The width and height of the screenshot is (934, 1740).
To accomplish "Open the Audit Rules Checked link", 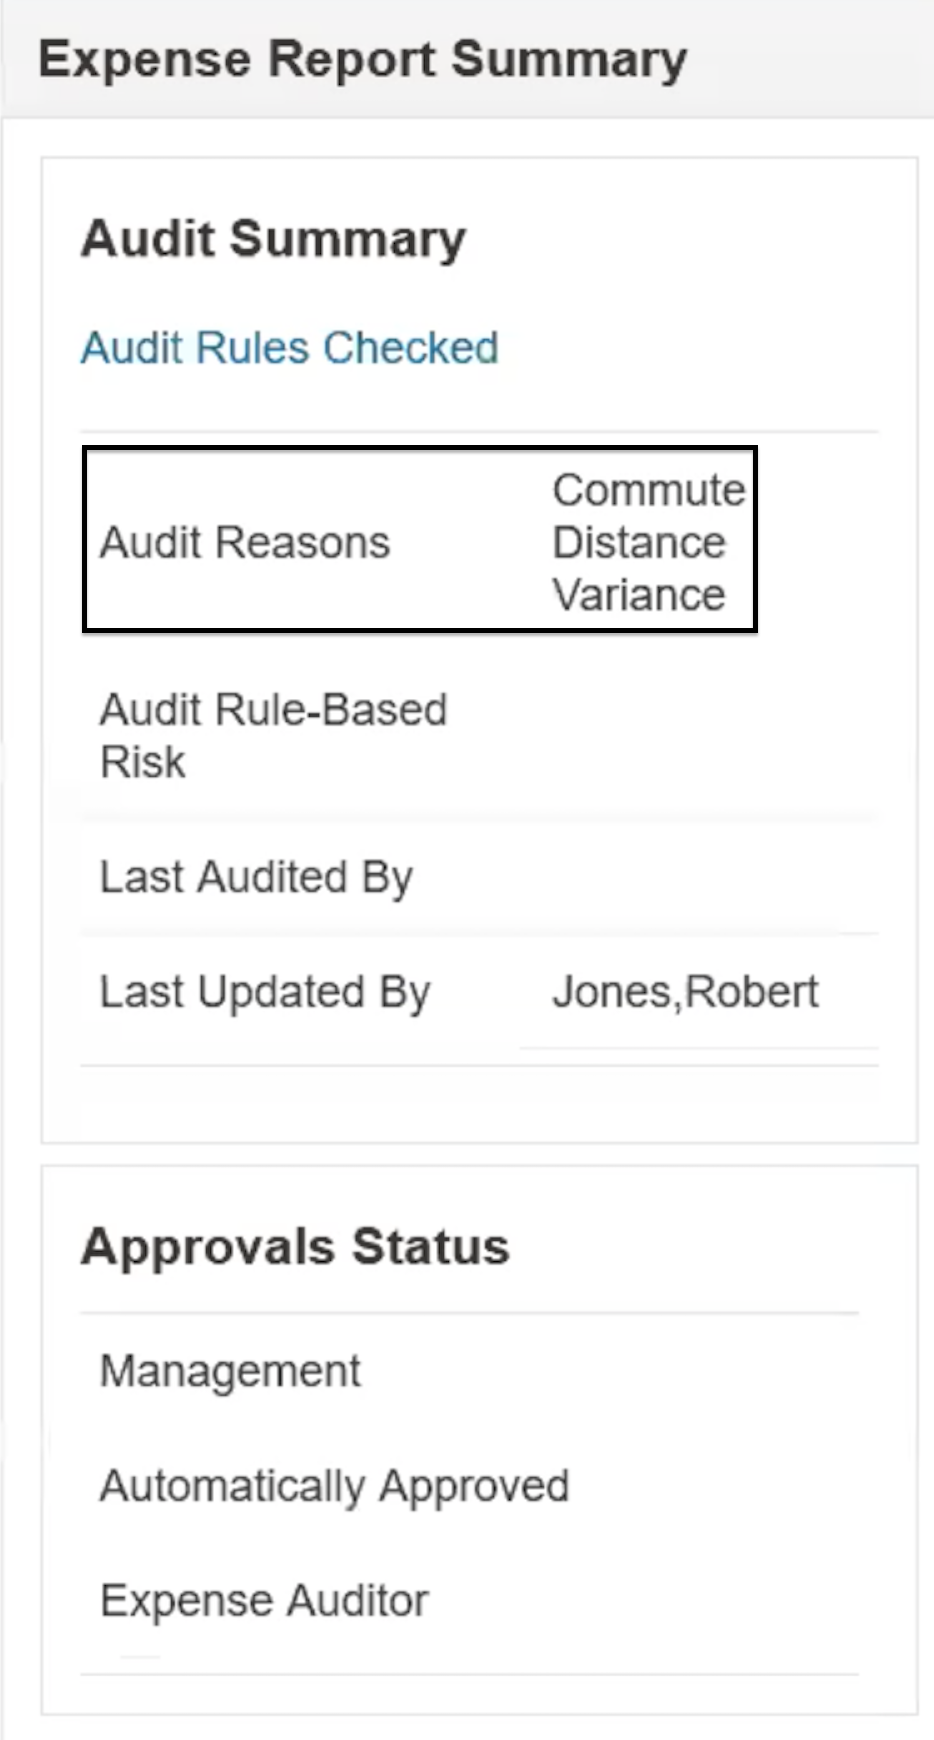I will coord(288,347).
